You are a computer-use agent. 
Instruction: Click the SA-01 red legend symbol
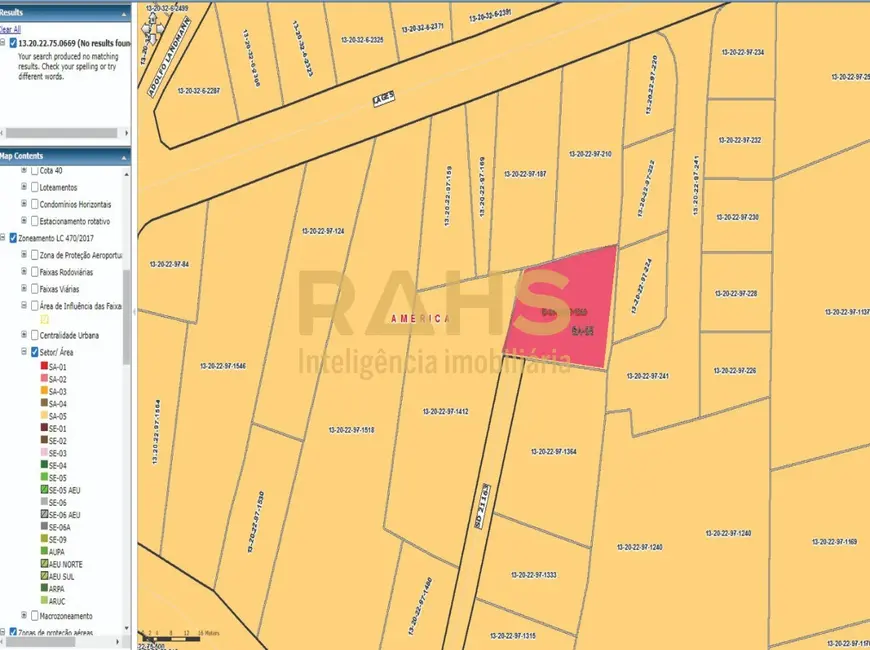pyautogui.click(x=43, y=367)
